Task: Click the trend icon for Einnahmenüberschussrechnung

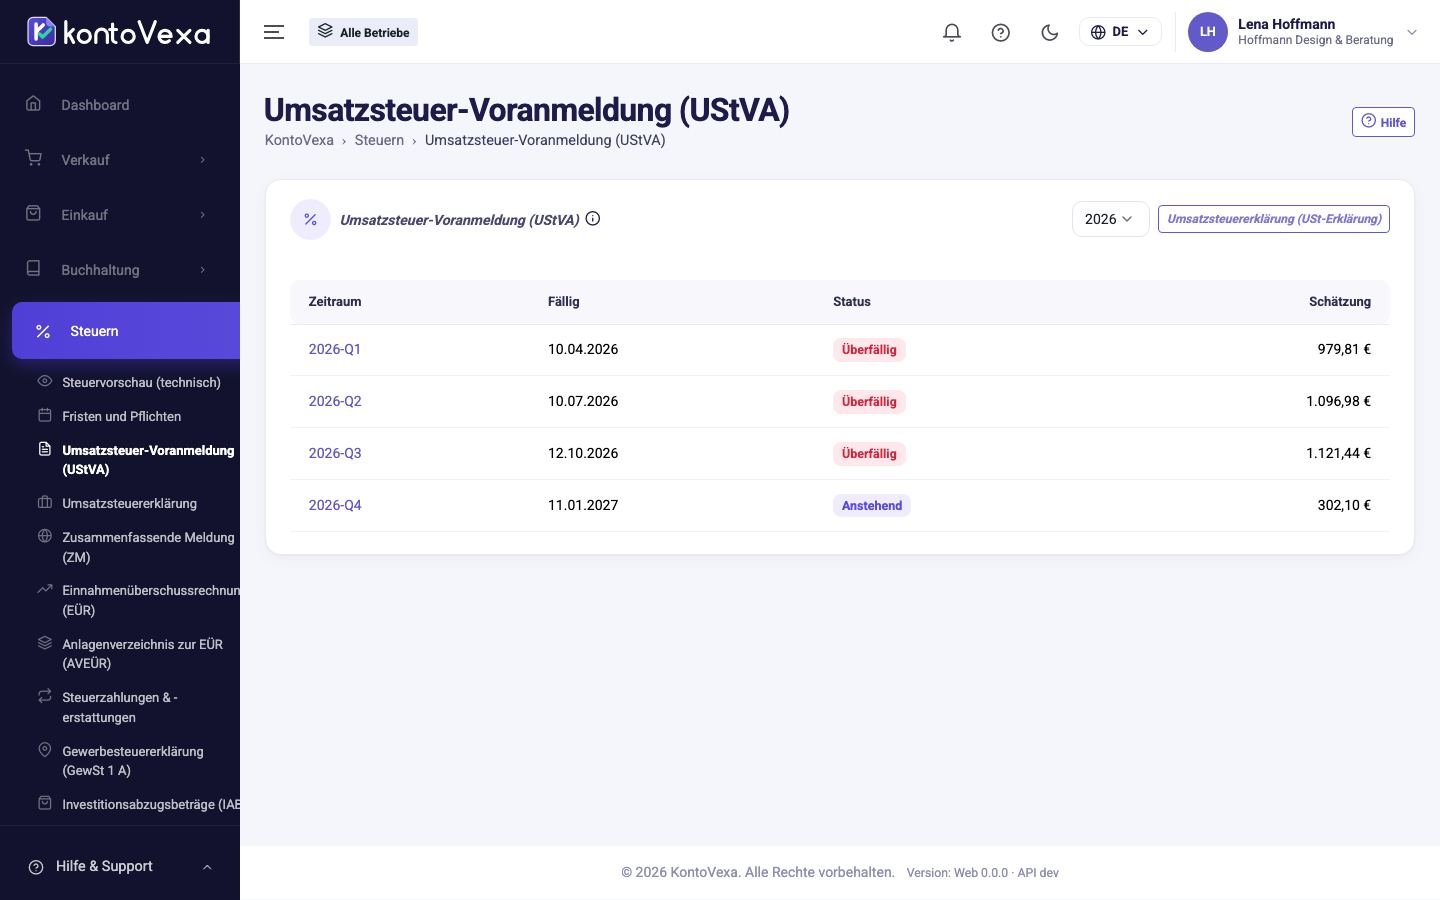Action: click(45, 589)
